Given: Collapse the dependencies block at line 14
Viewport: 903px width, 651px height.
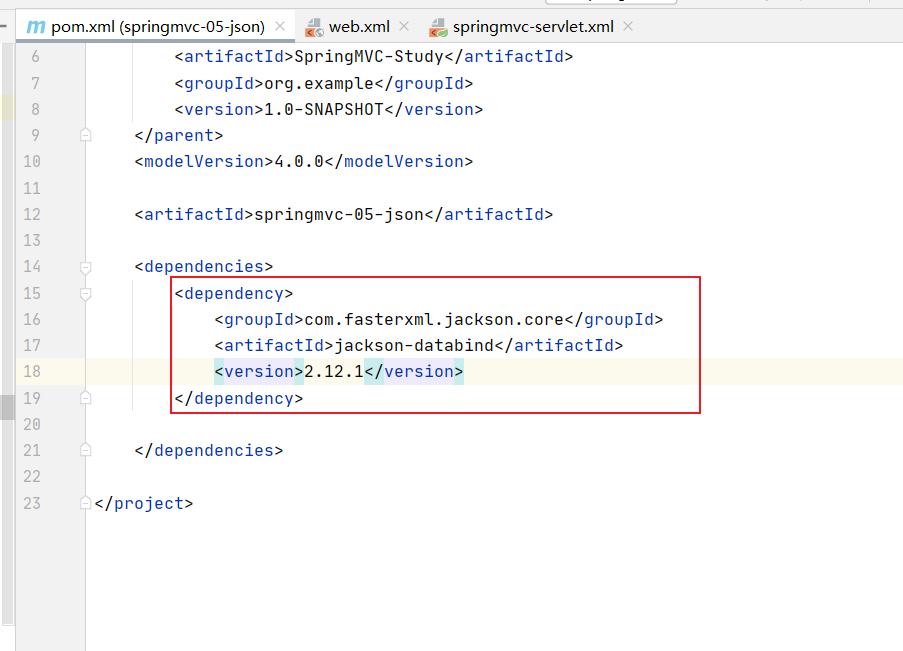Looking at the screenshot, I should click(x=86, y=267).
